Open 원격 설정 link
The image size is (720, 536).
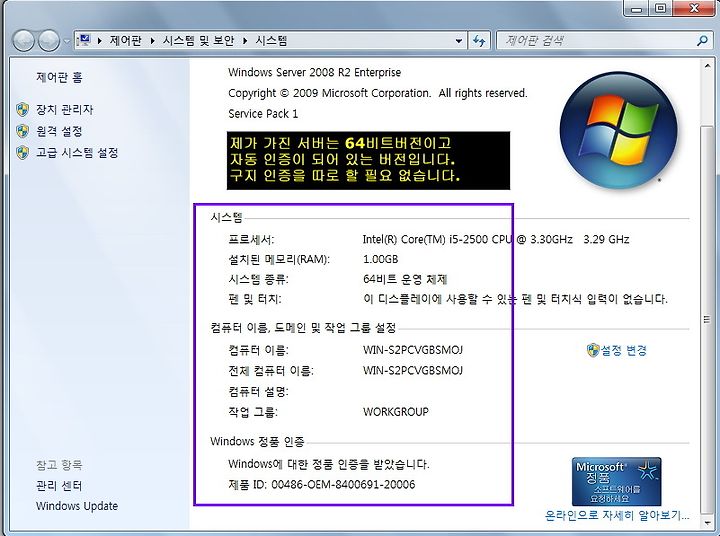59,131
